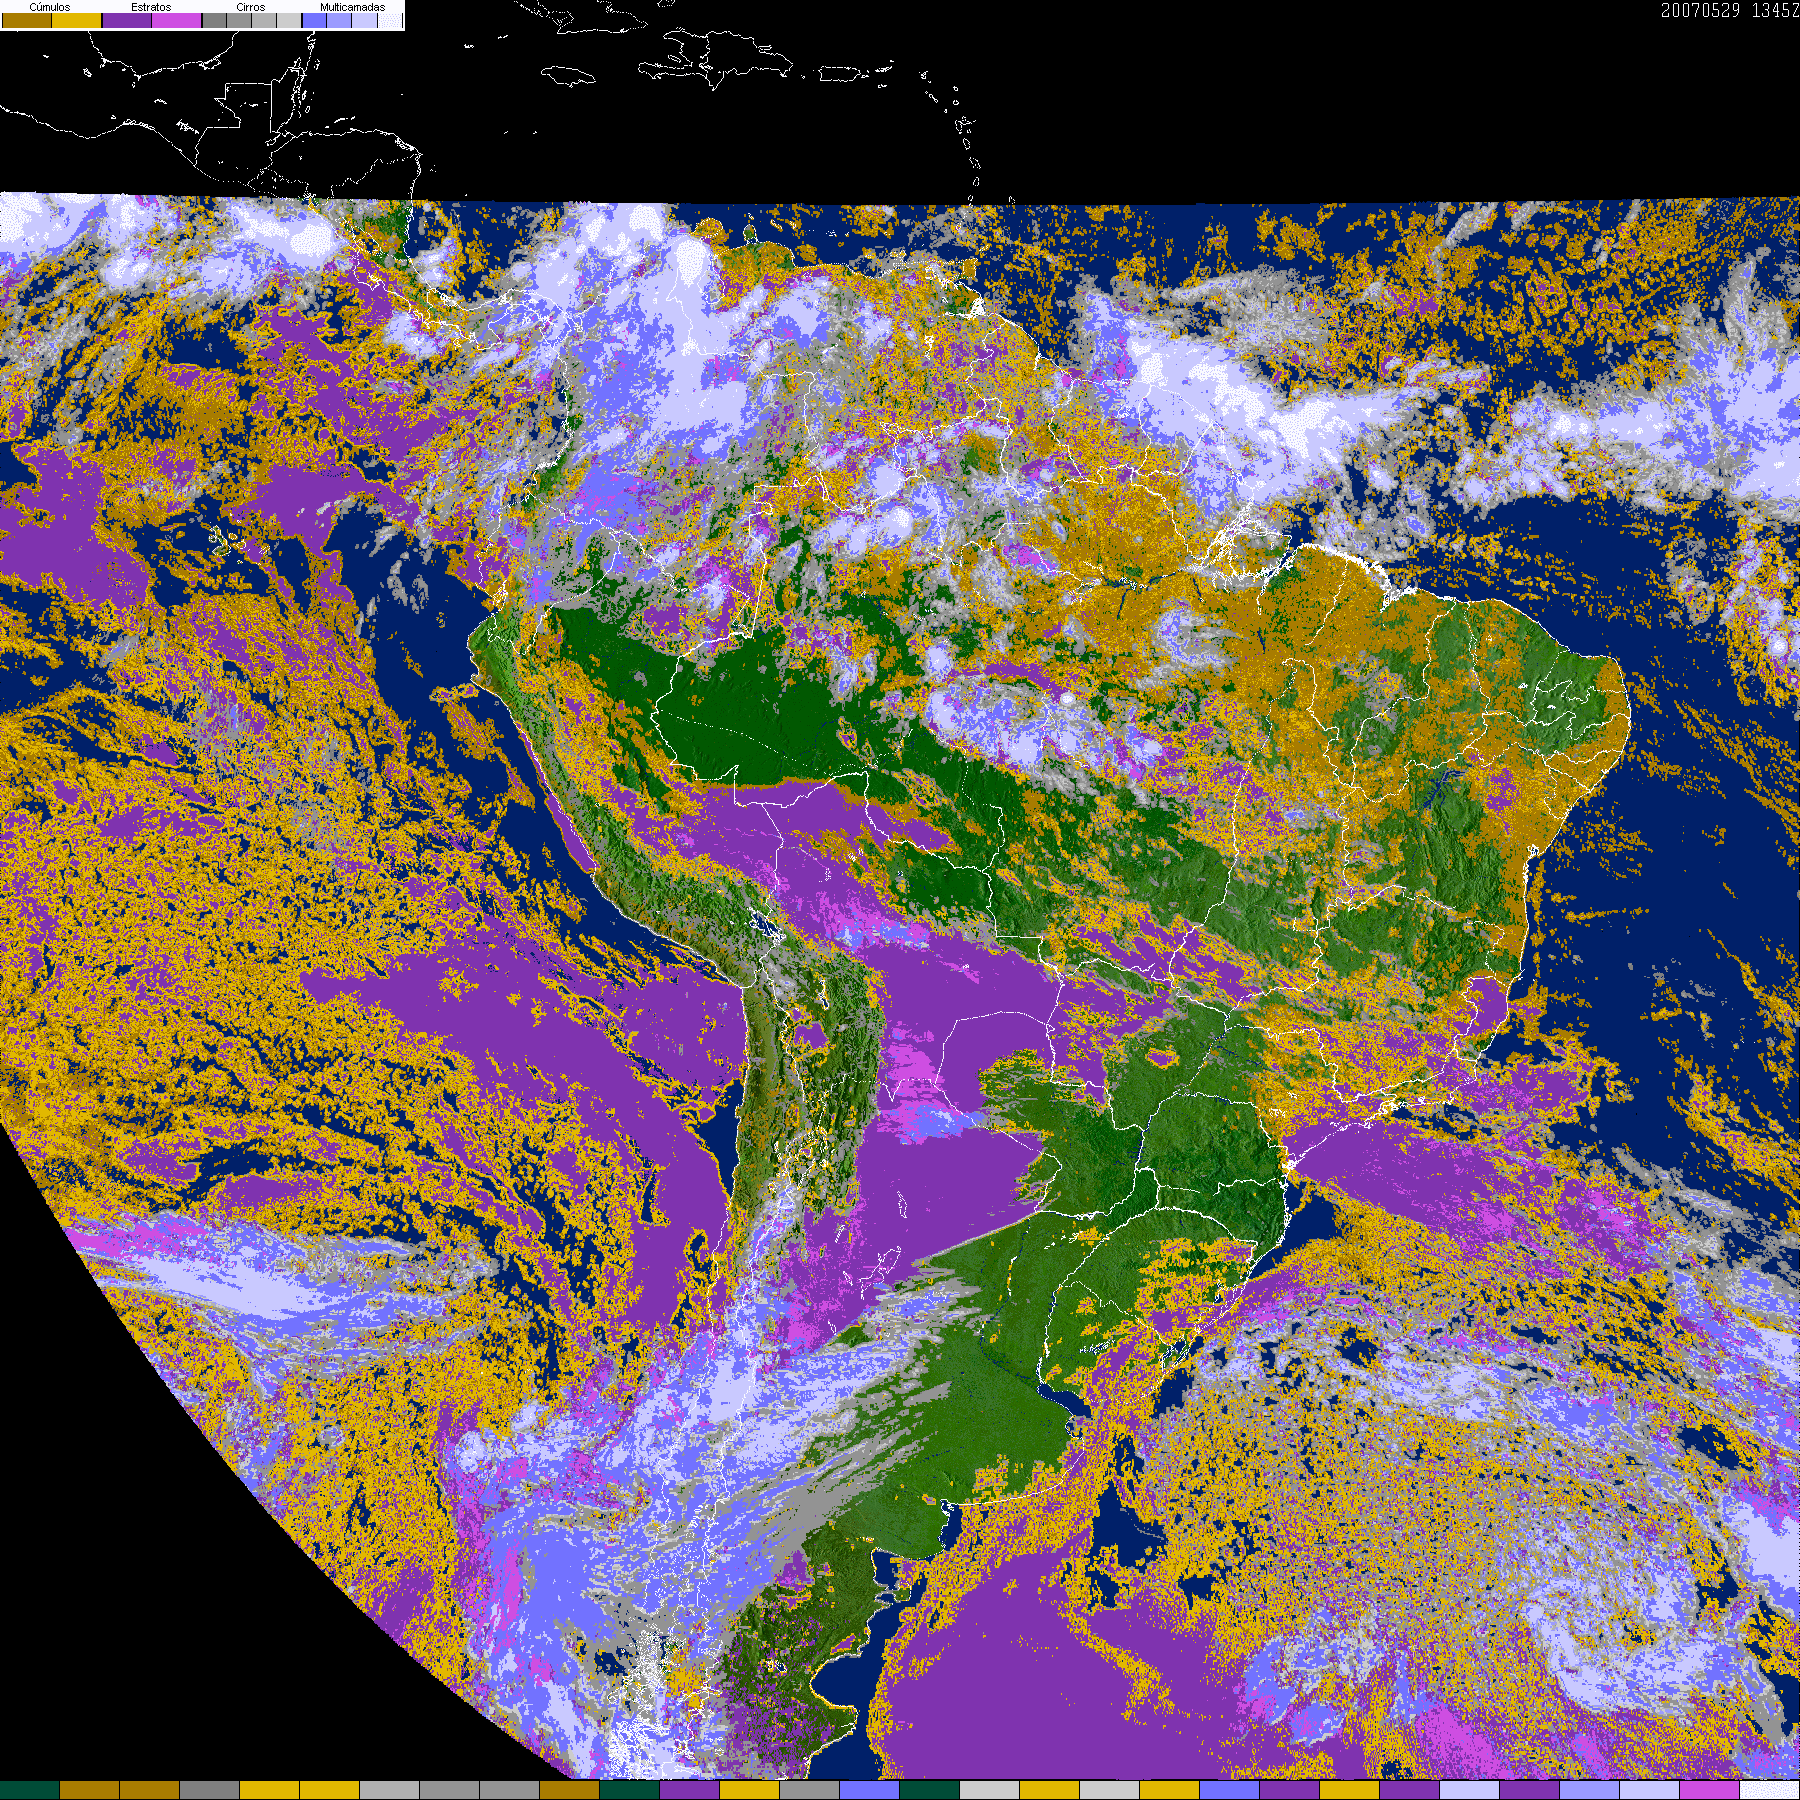Select the deep purple Estratos swatch
This screenshot has width=1800, height=1800.
coord(127,20)
